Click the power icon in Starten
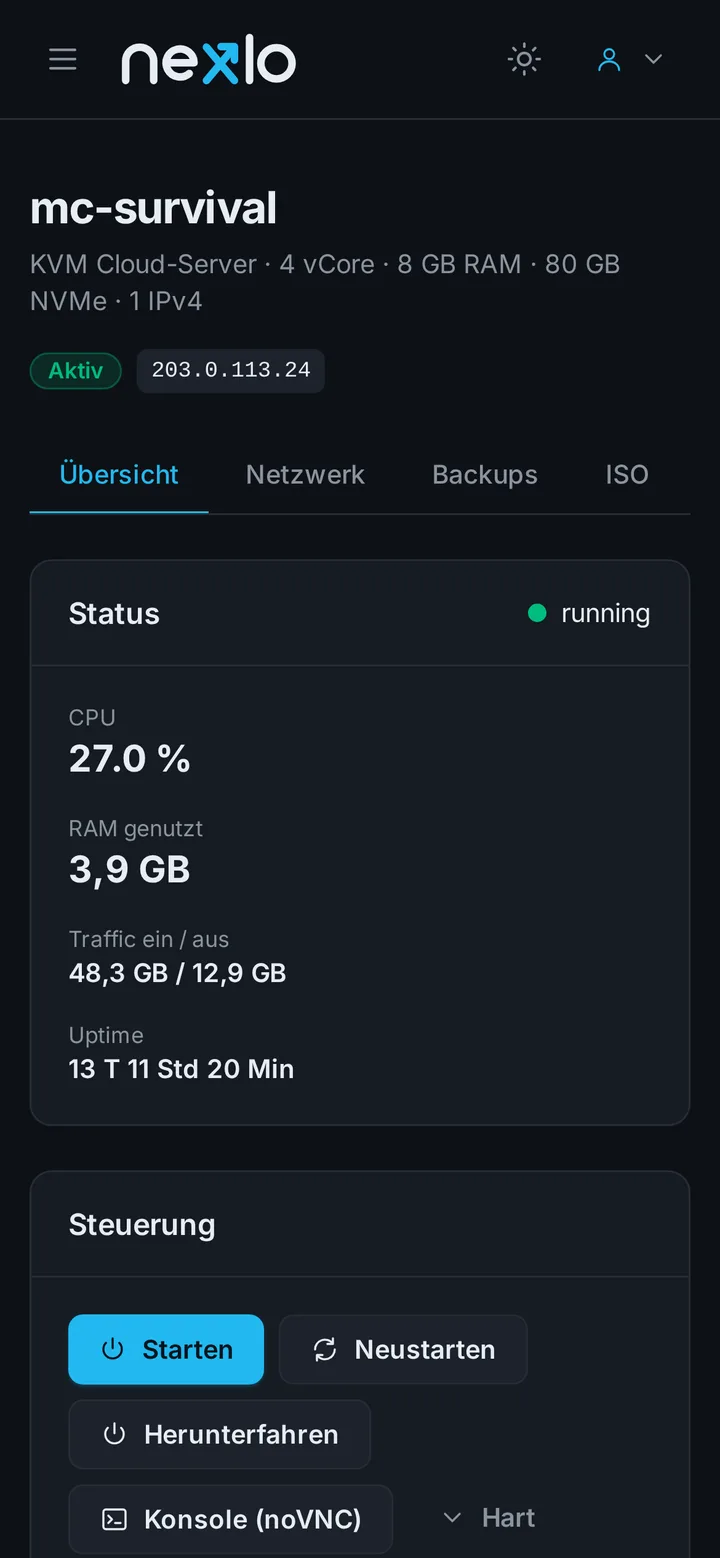Screen dimensions: 720x1558 click(x=113, y=1349)
